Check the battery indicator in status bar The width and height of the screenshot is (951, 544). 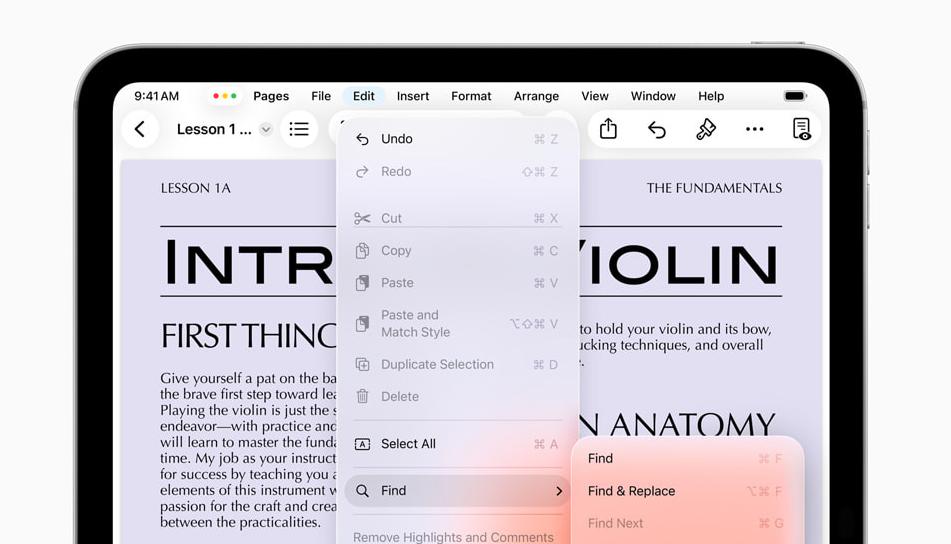click(x=795, y=96)
